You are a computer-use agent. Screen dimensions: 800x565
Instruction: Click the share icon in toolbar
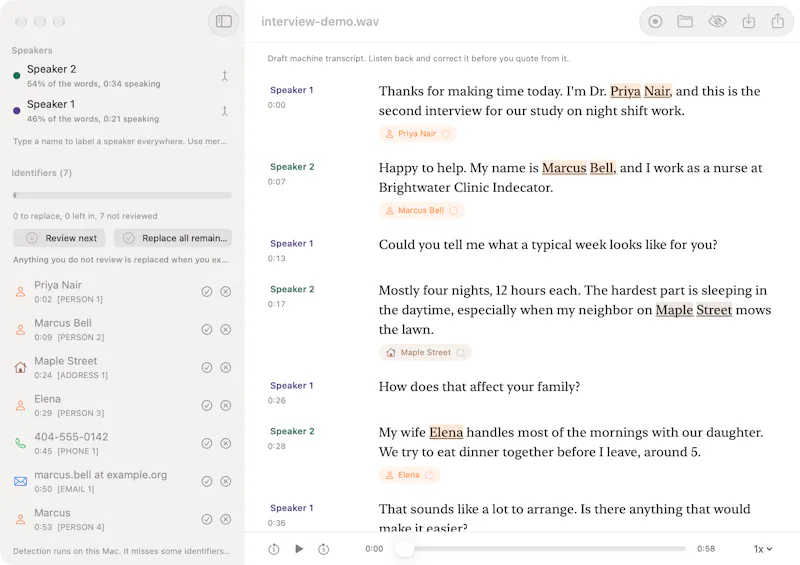(x=778, y=21)
